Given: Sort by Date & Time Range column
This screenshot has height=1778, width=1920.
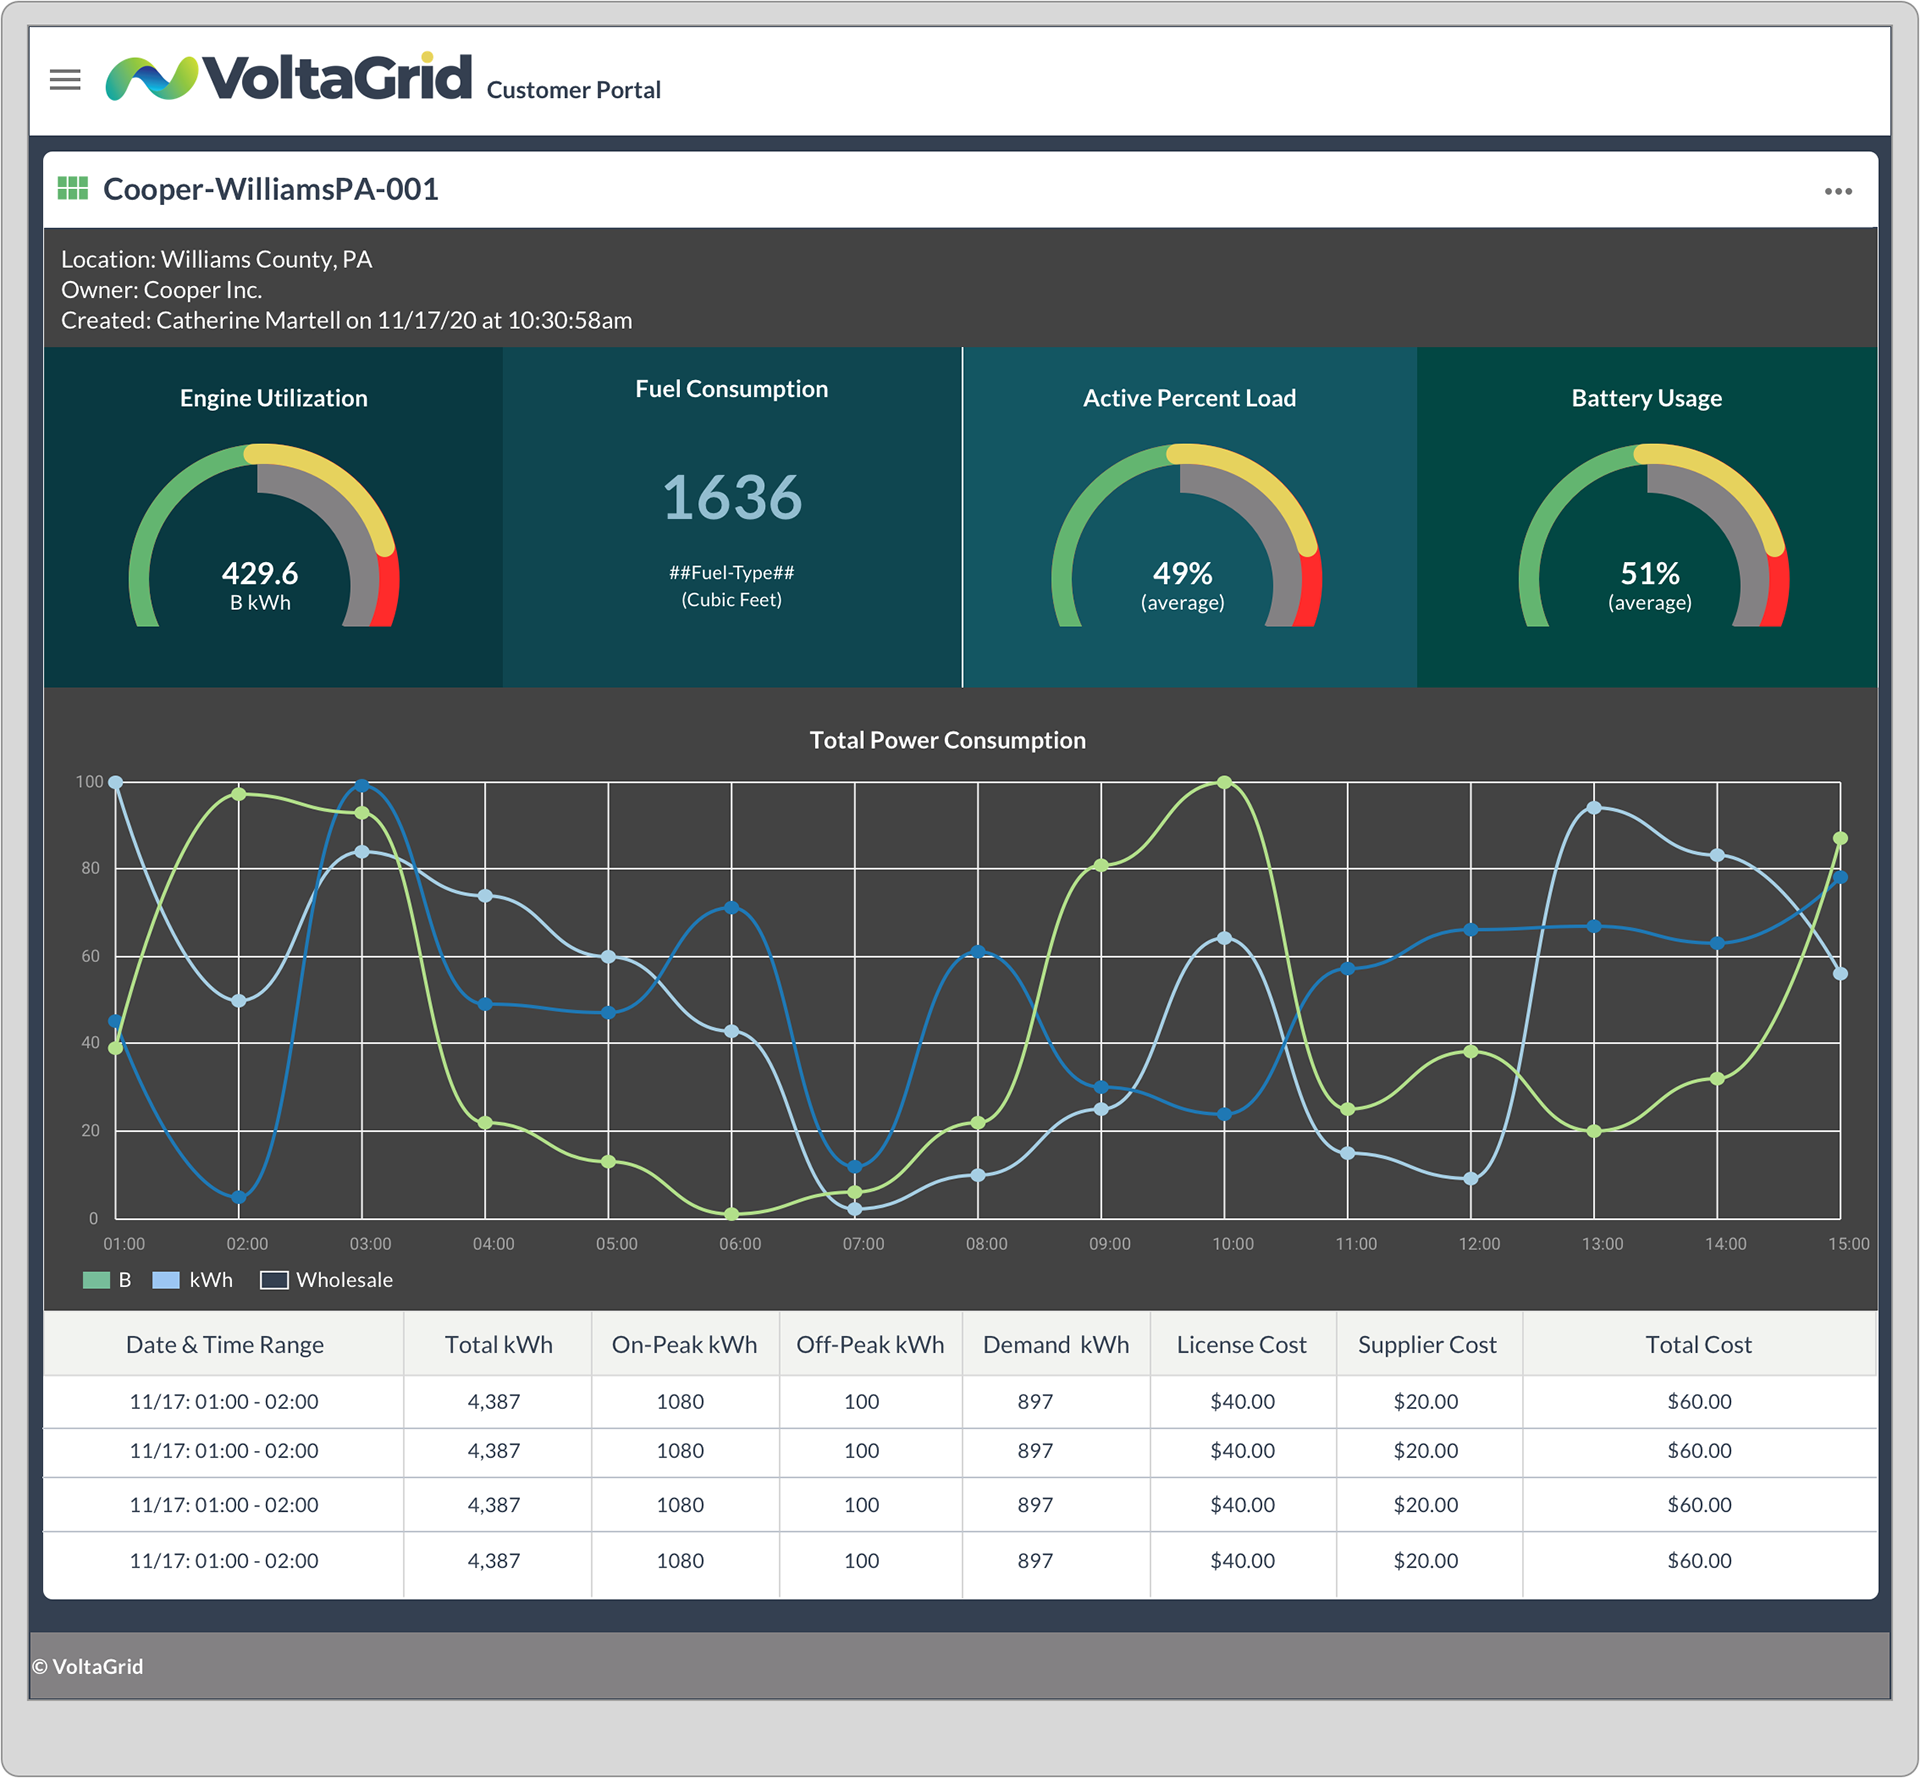Looking at the screenshot, I should point(224,1345).
